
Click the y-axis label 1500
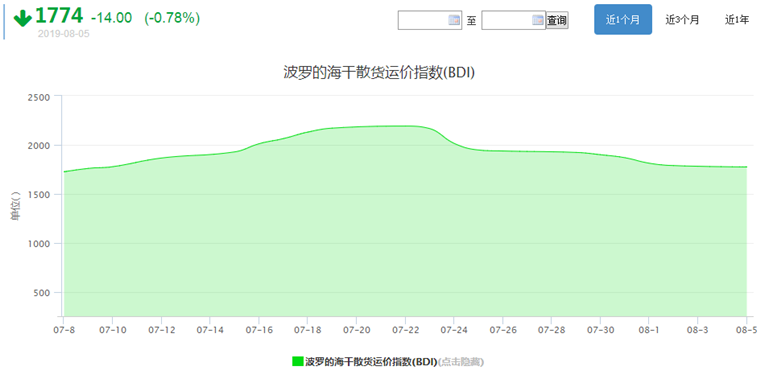pyautogui.click(x=40, y=194)
